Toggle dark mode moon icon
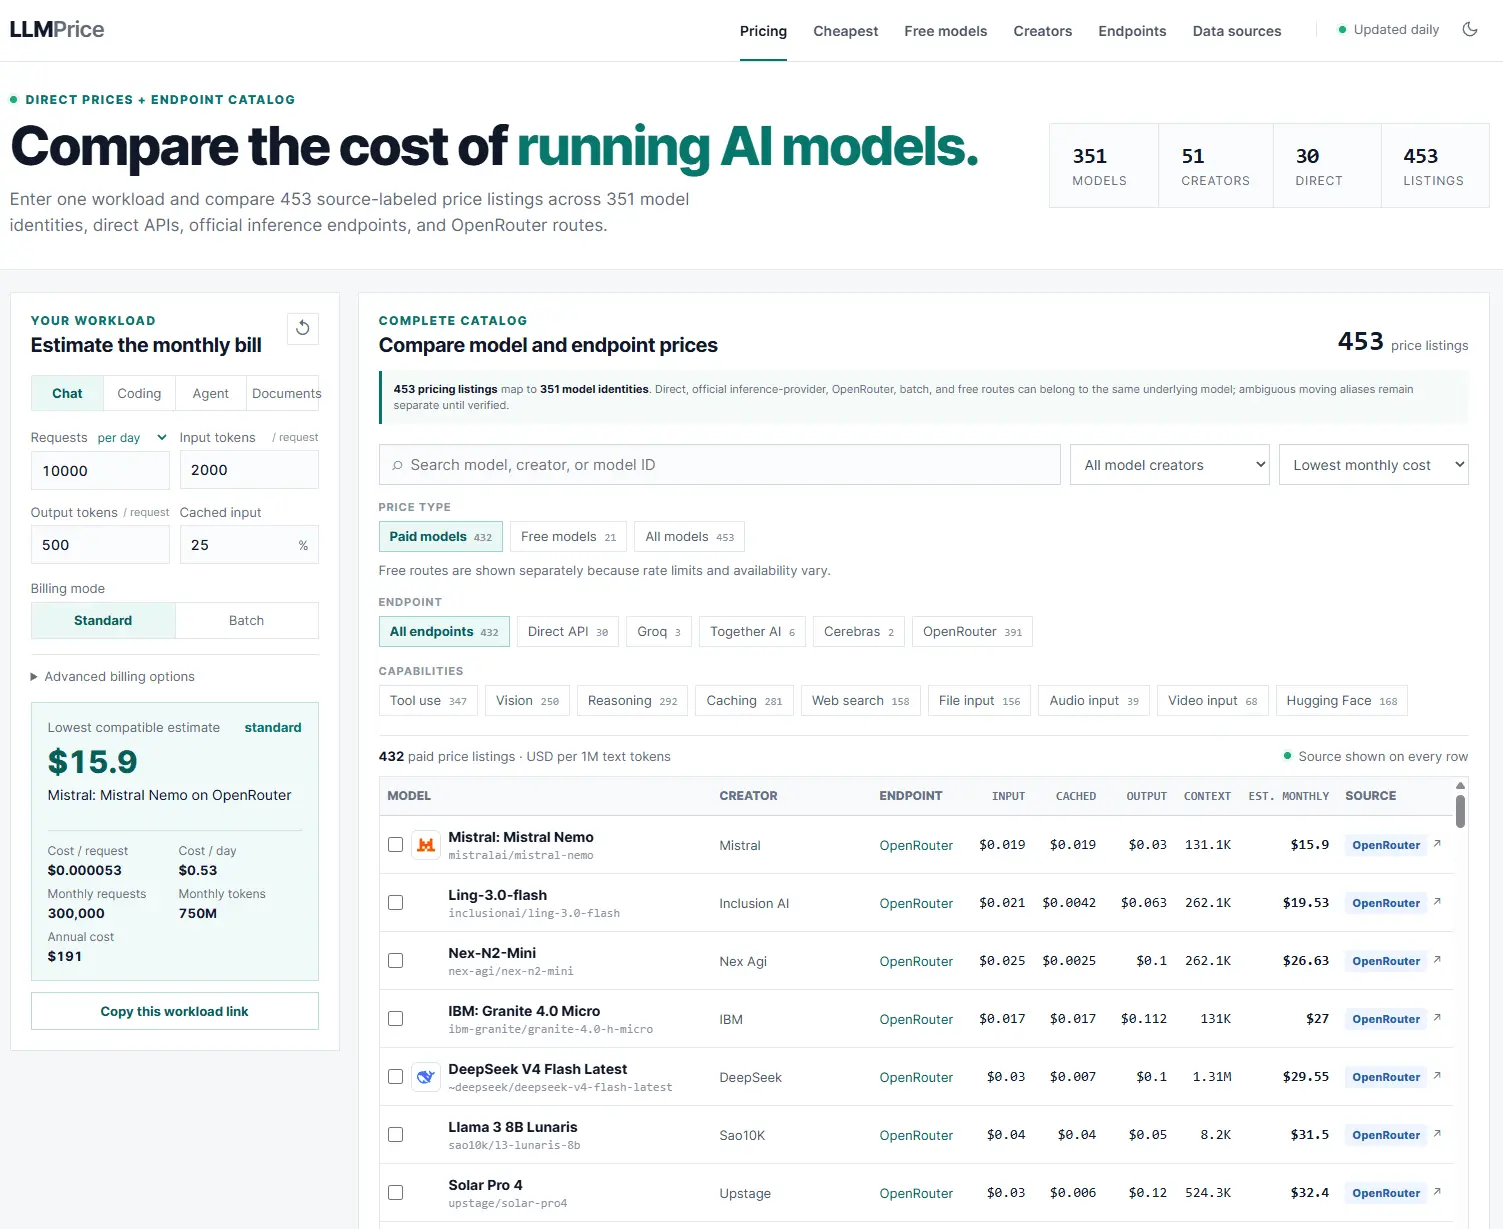The image size is (1503, 1229). (1469, 30)
